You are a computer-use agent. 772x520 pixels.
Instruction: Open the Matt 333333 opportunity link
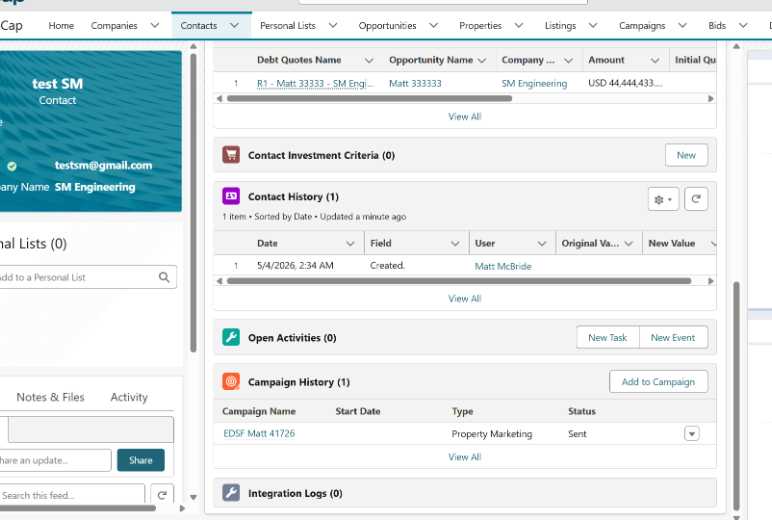[x=415, y=84]
